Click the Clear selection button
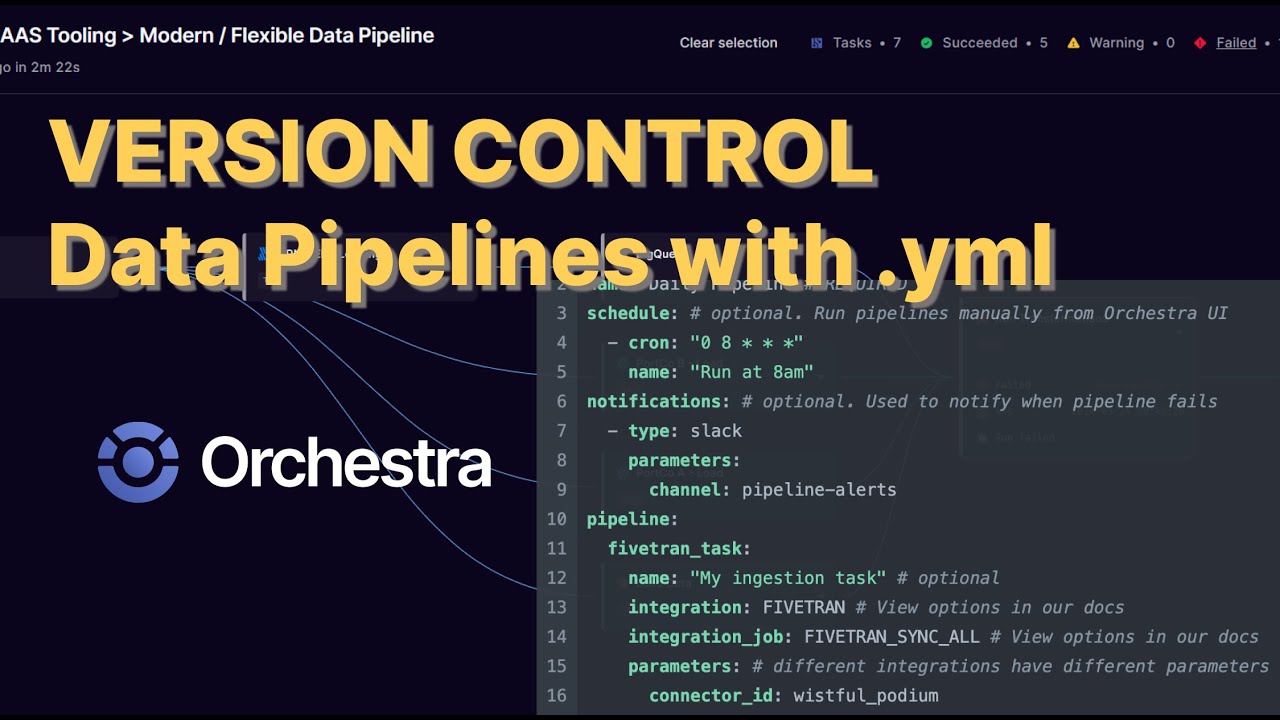The image size is (1280, 720). pyautogui.click(x=728, y=43)
